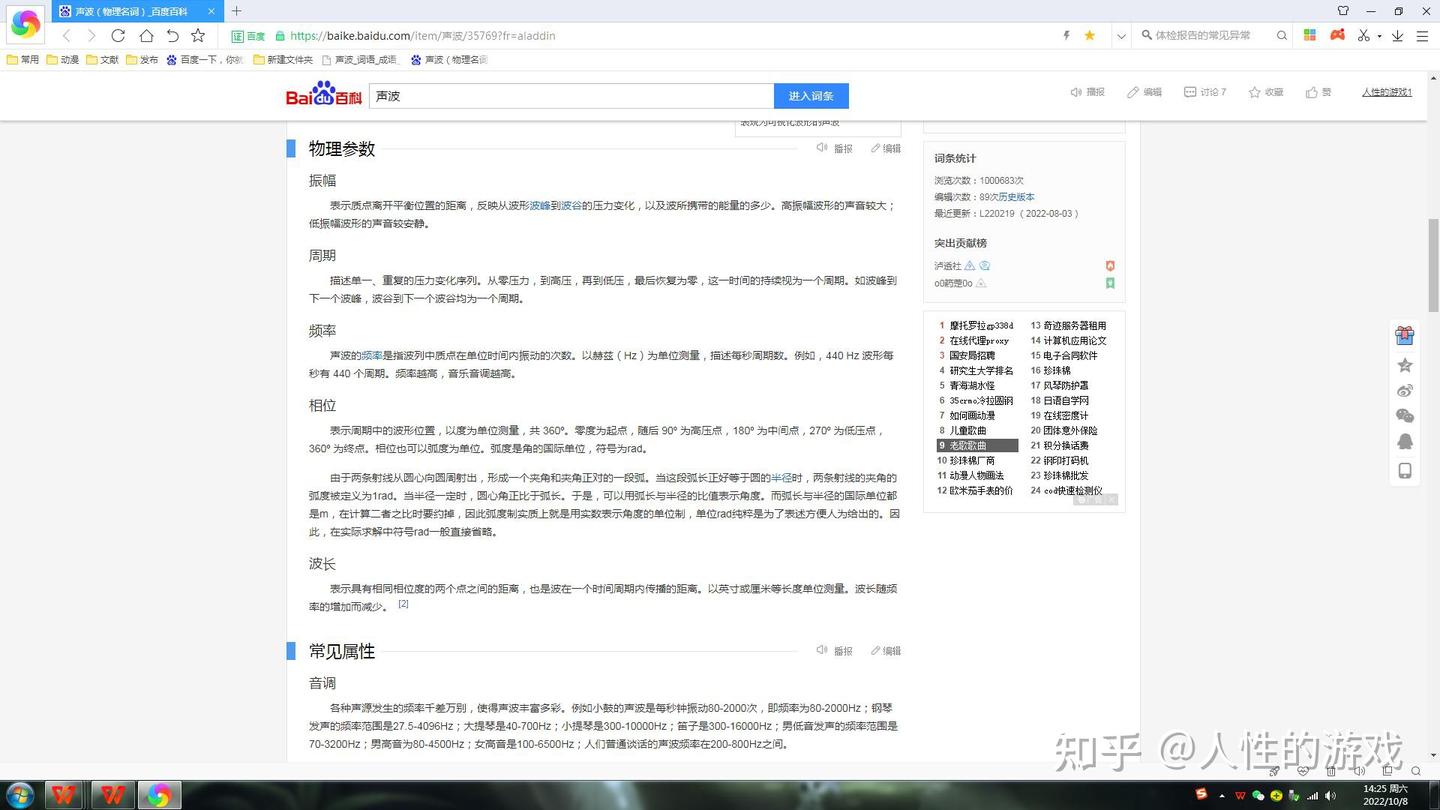Open the 历史版本 link

[x=1016, y=196]
